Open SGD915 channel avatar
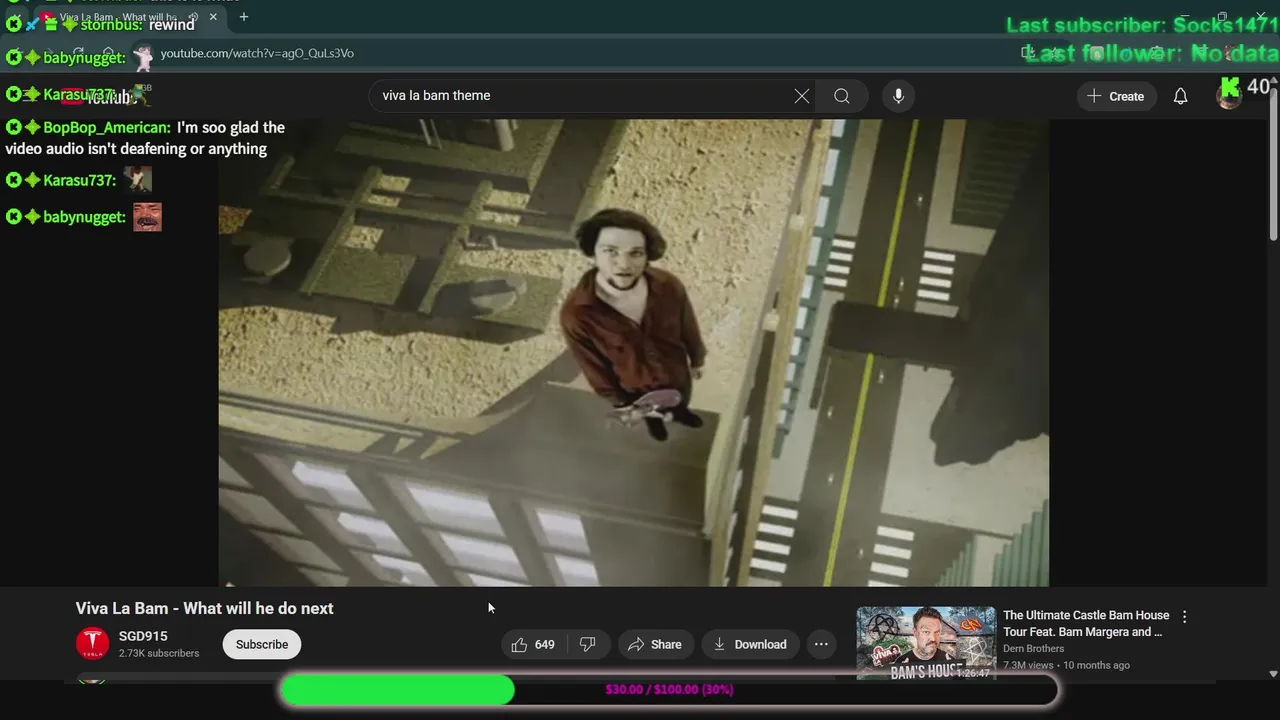Screen dimensions: 1280x720 coord(93,644)
